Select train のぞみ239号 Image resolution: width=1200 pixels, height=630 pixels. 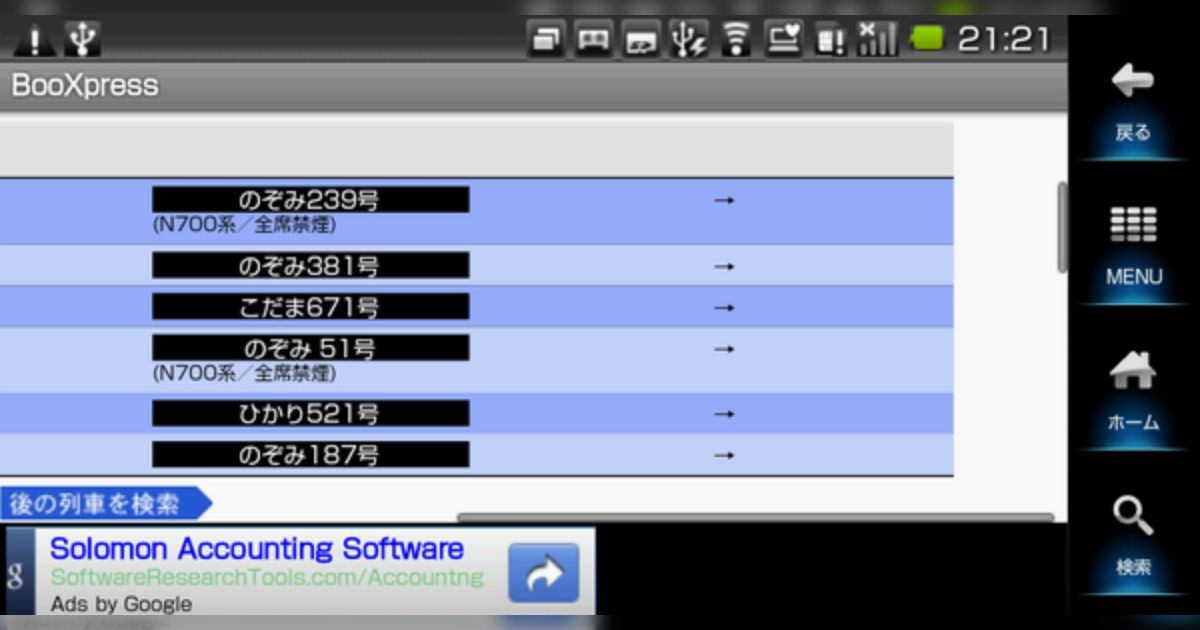310,200
